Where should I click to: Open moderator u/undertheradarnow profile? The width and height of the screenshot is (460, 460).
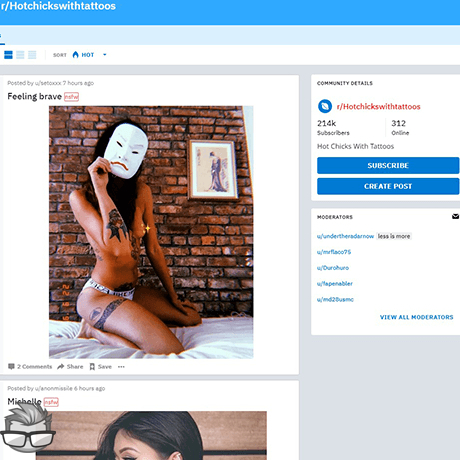tap(345, 236)
